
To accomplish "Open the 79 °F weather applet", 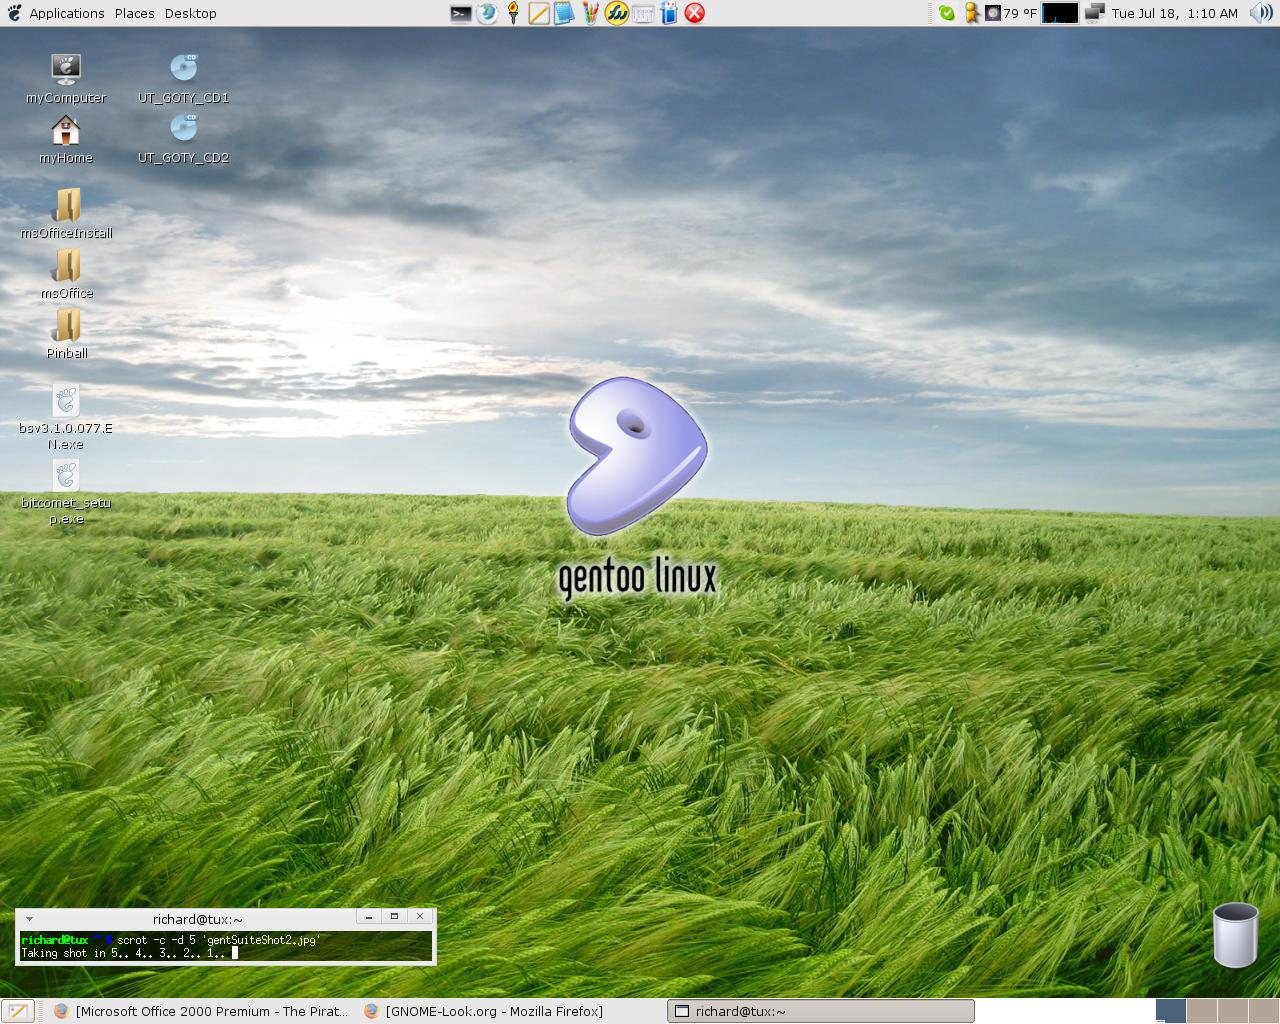I will (1011, 13).
